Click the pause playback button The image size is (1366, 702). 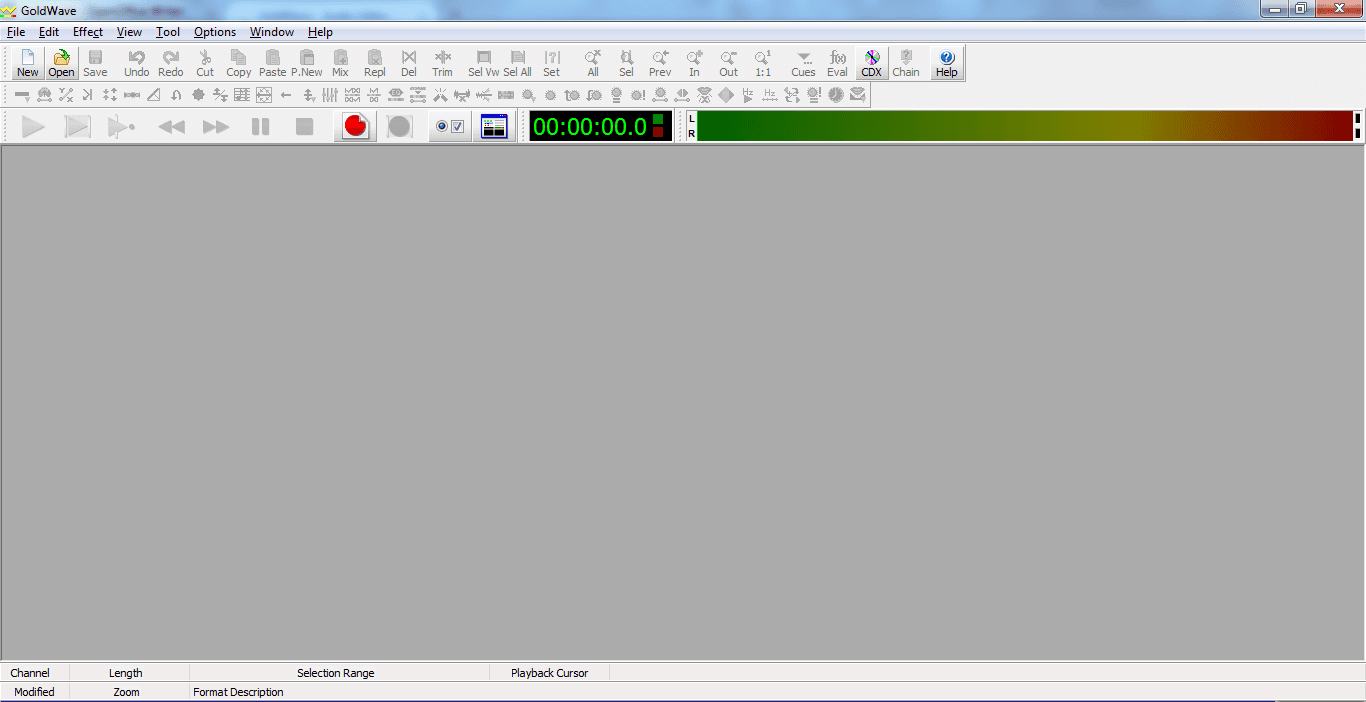[x=260, y=127]
